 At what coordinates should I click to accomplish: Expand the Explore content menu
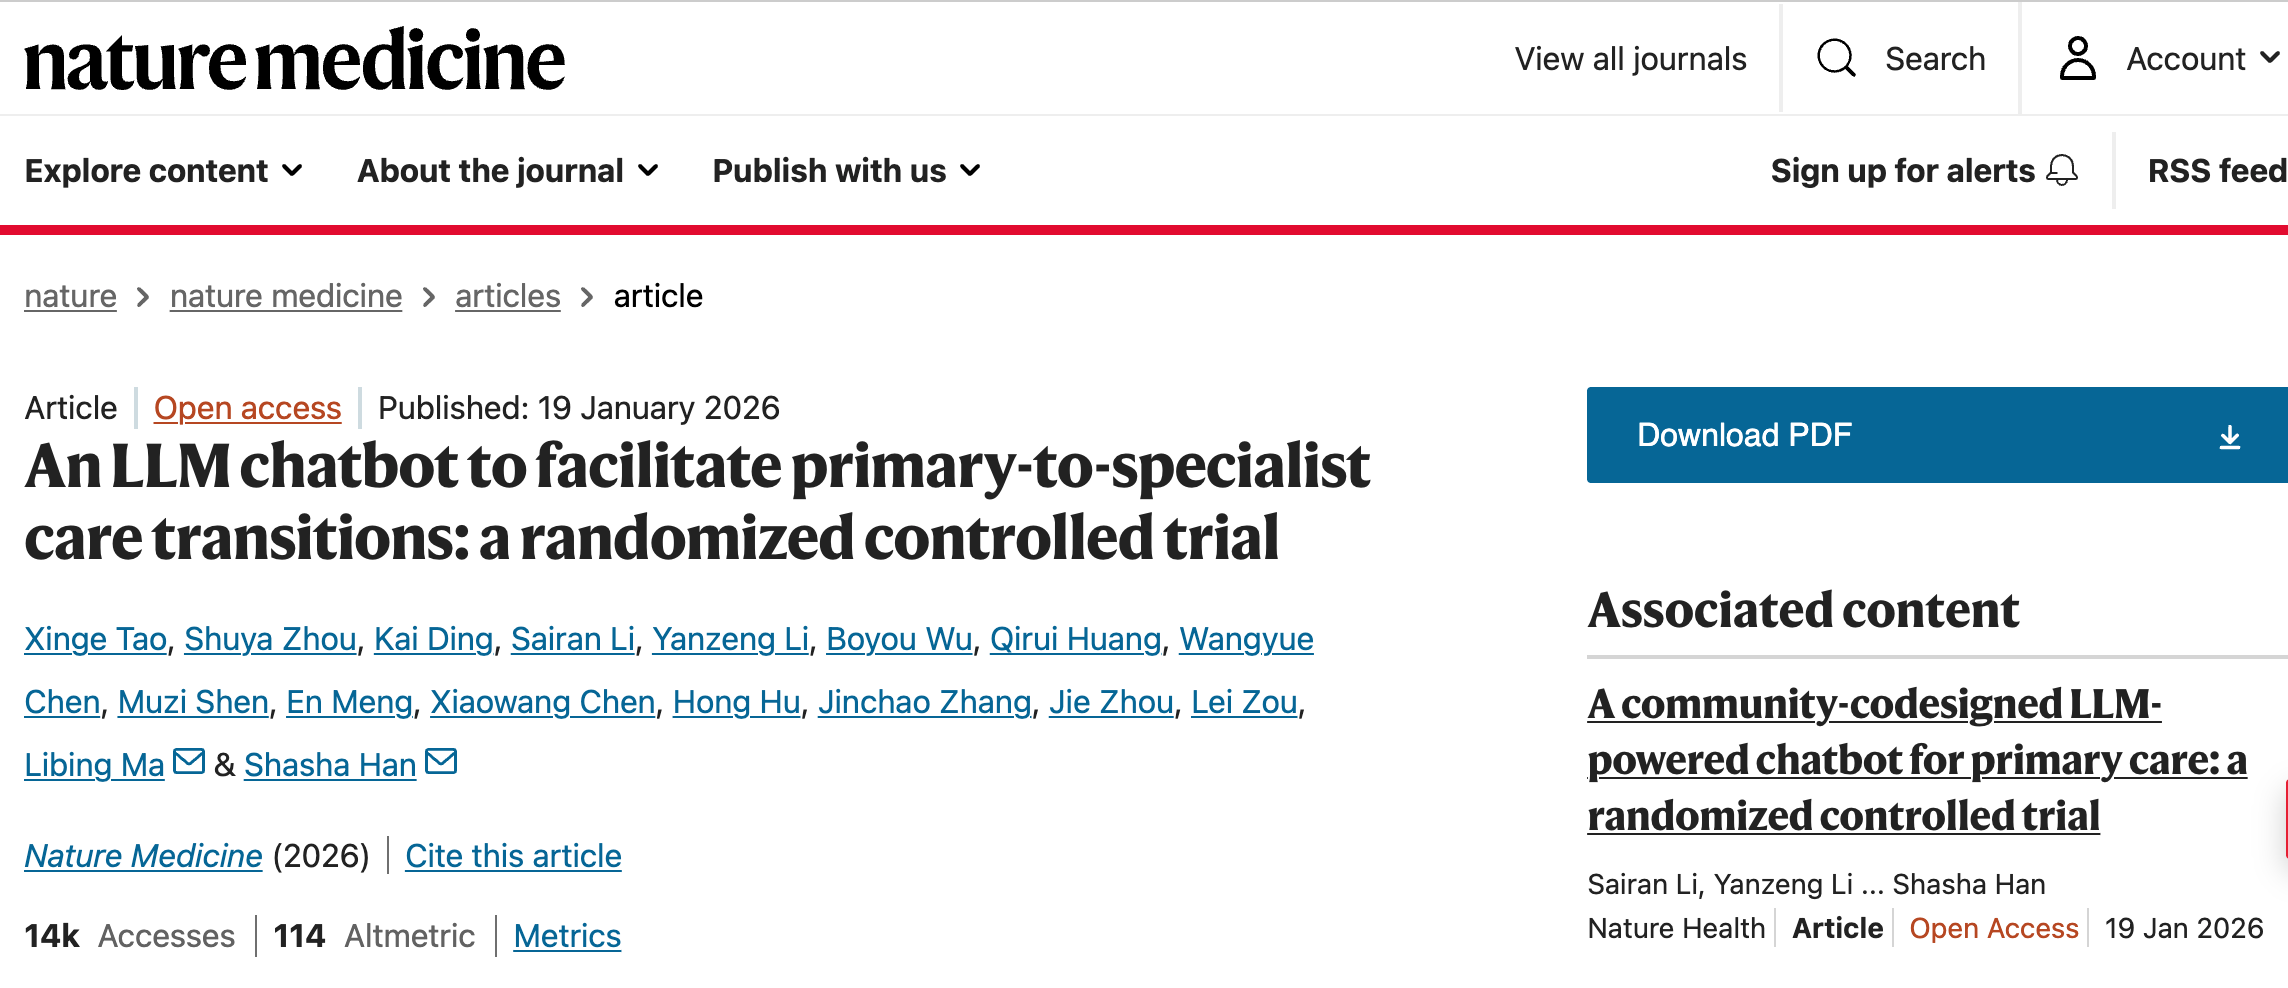[x=163, y=171]
